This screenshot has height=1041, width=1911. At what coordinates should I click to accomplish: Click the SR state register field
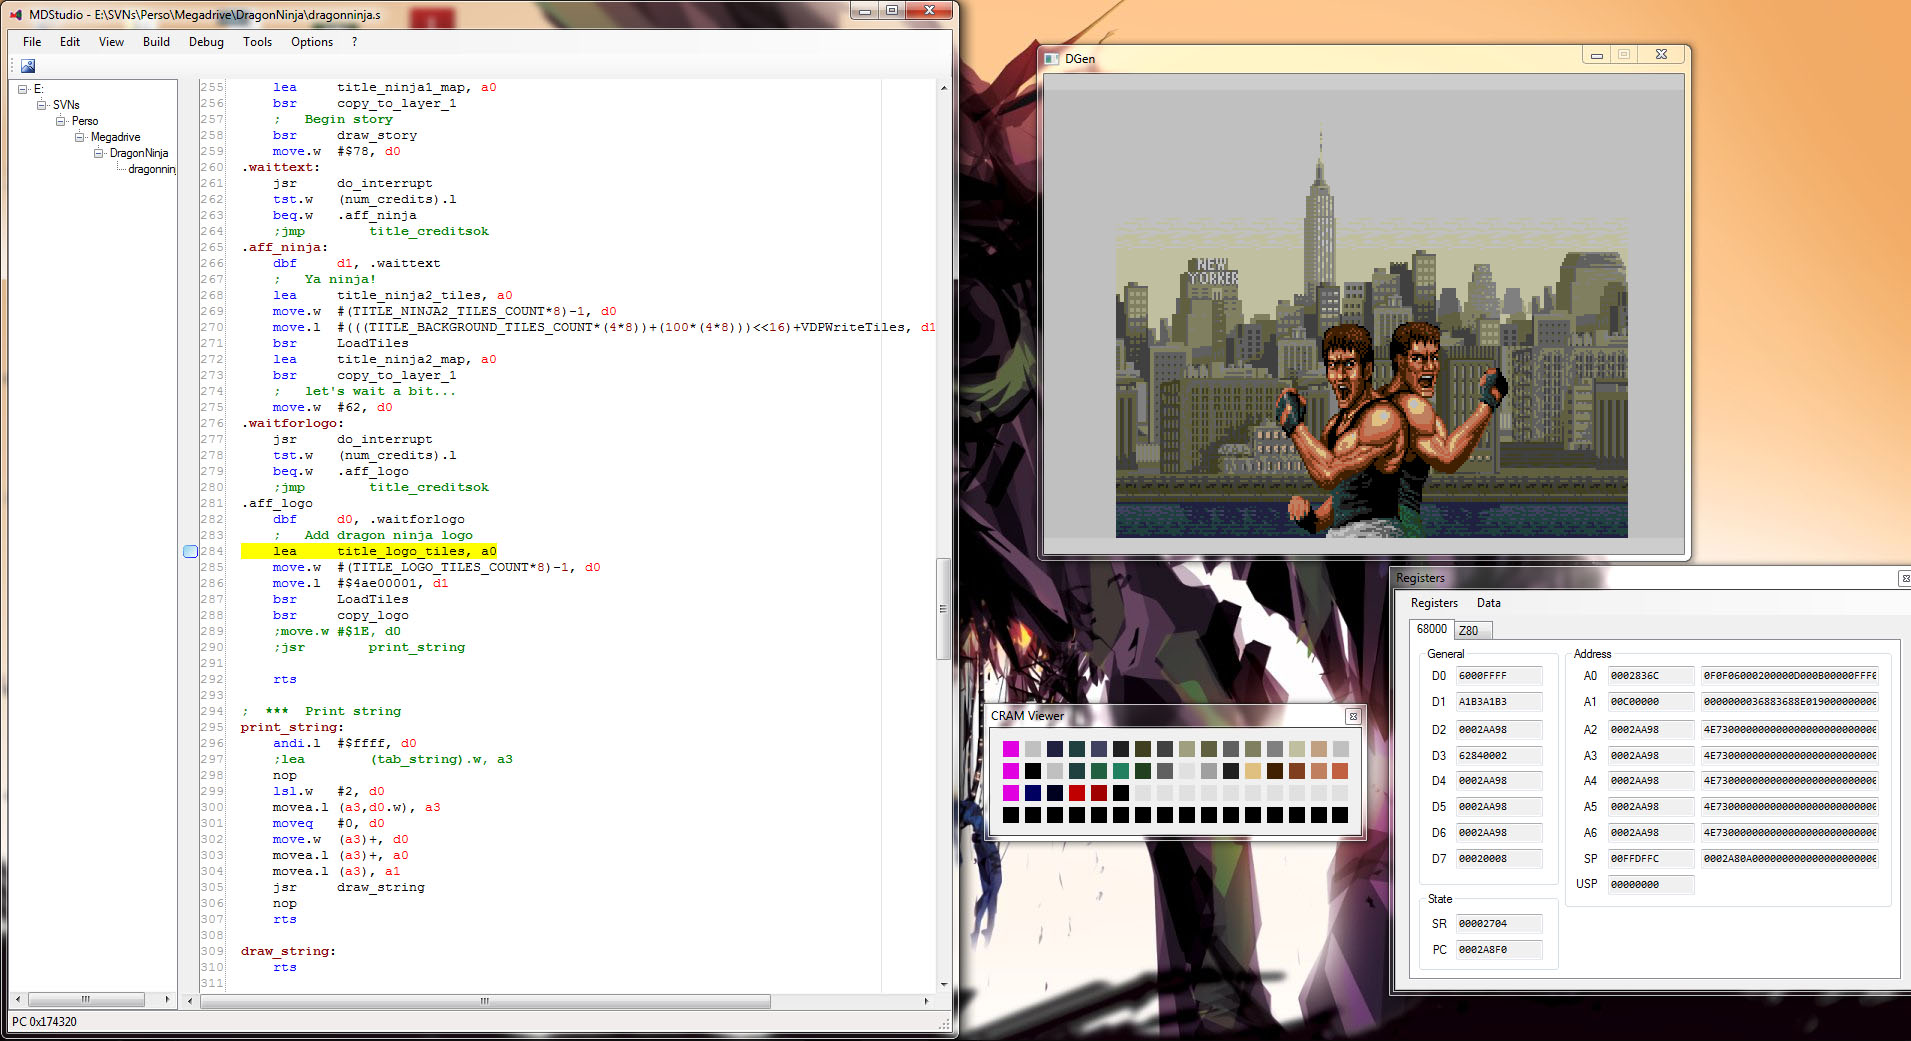click(x=1499, y=924)
